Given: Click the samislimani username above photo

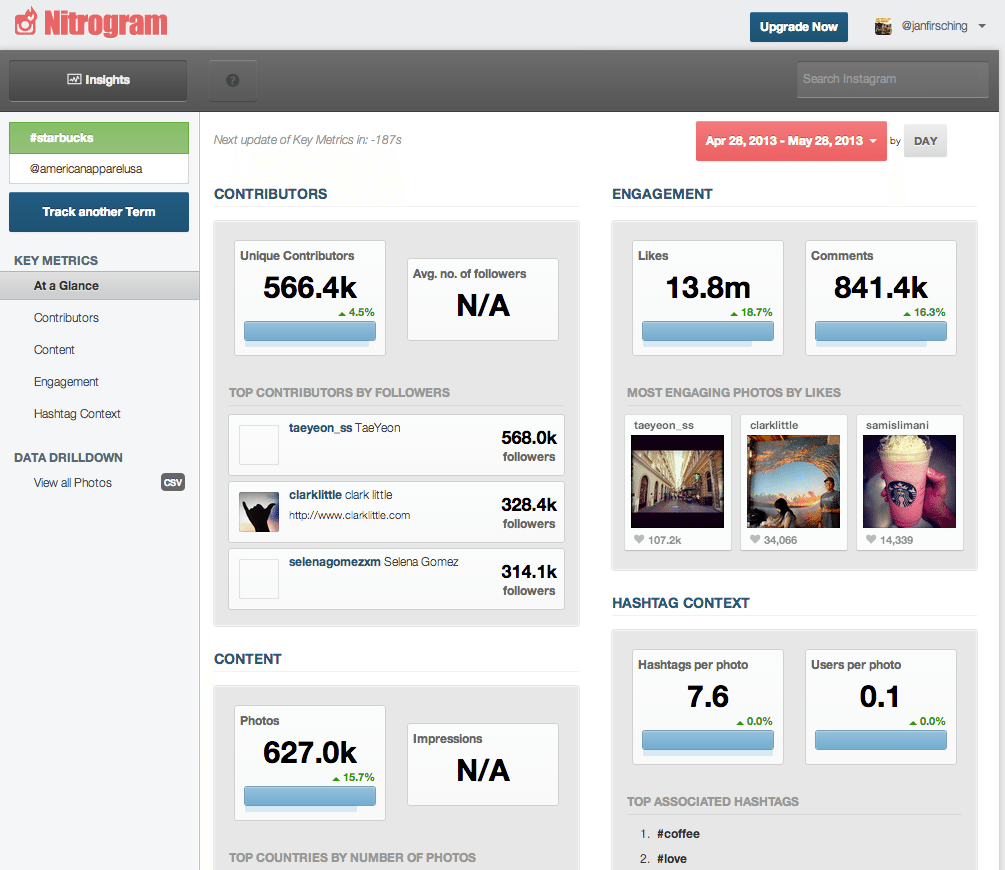Looking at the screenshot, I should click(x=897, y=425).
